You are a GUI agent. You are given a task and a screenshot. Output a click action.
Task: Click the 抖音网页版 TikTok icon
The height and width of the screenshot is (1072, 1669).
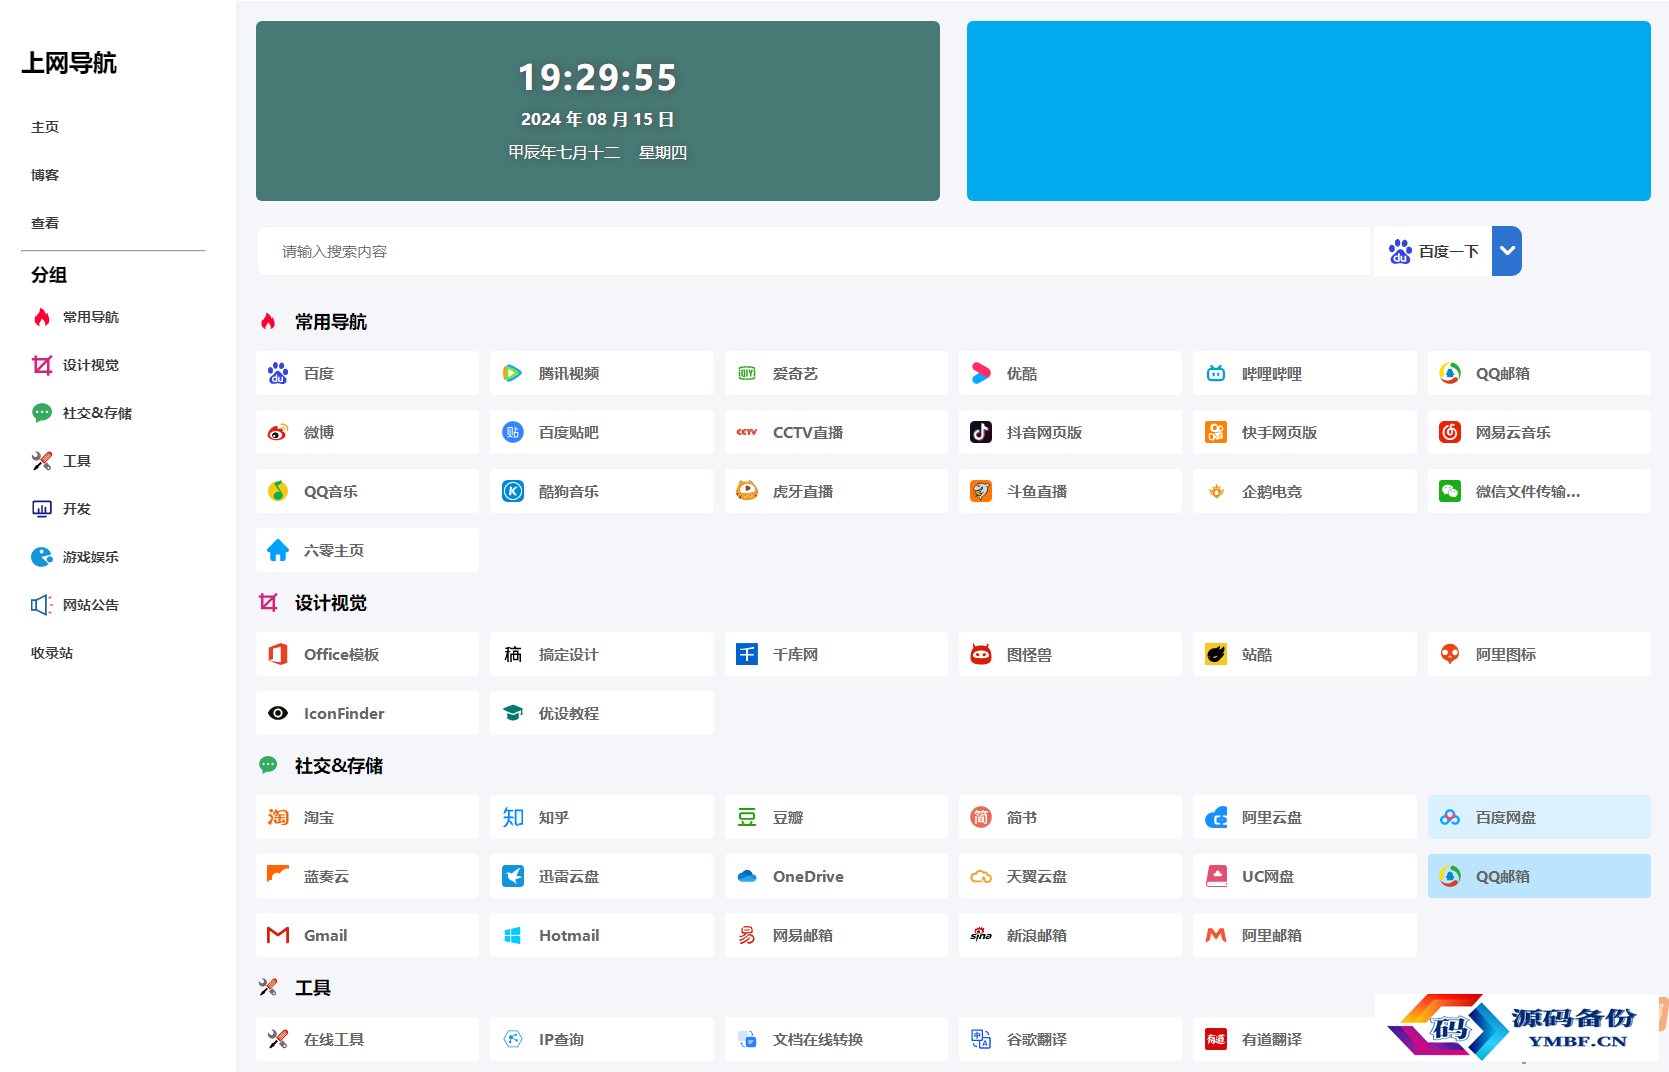[981, 432]
